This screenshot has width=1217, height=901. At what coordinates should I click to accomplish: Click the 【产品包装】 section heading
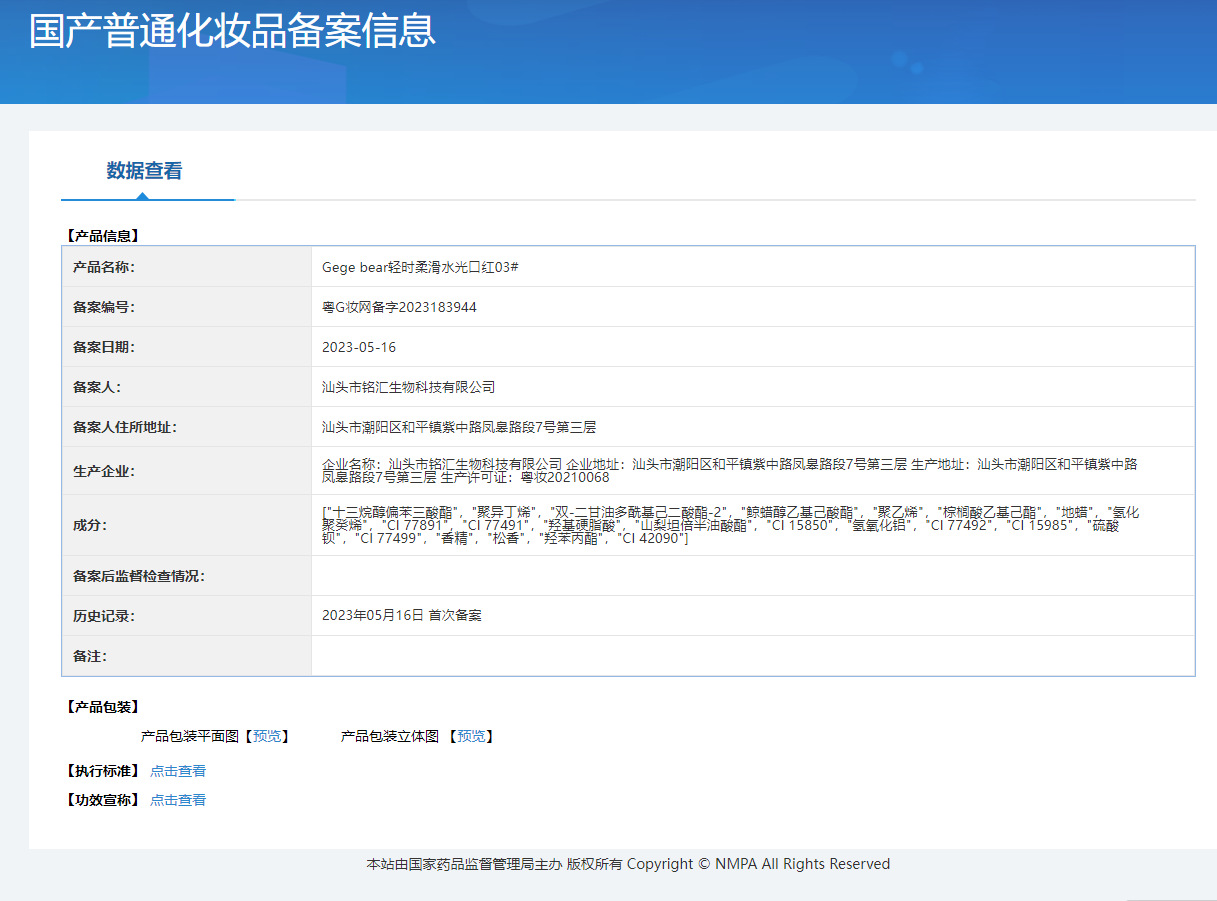click(x=102, y=707)
